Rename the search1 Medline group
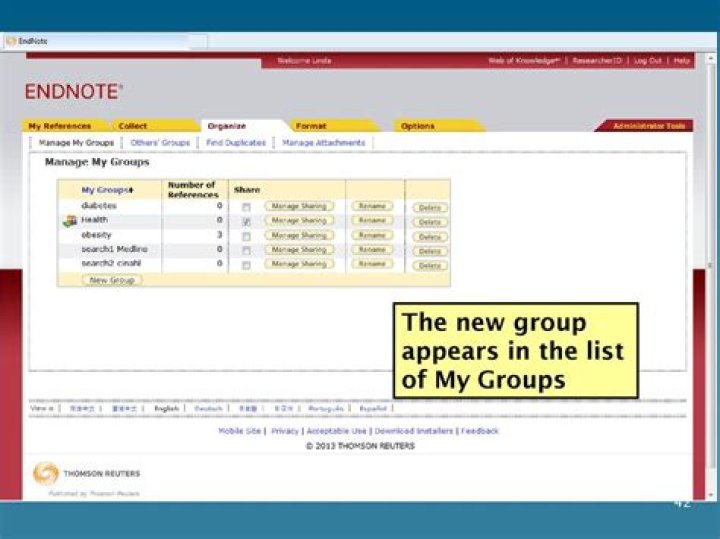Screen dimensions: 720x539 (x=372, y=249)
